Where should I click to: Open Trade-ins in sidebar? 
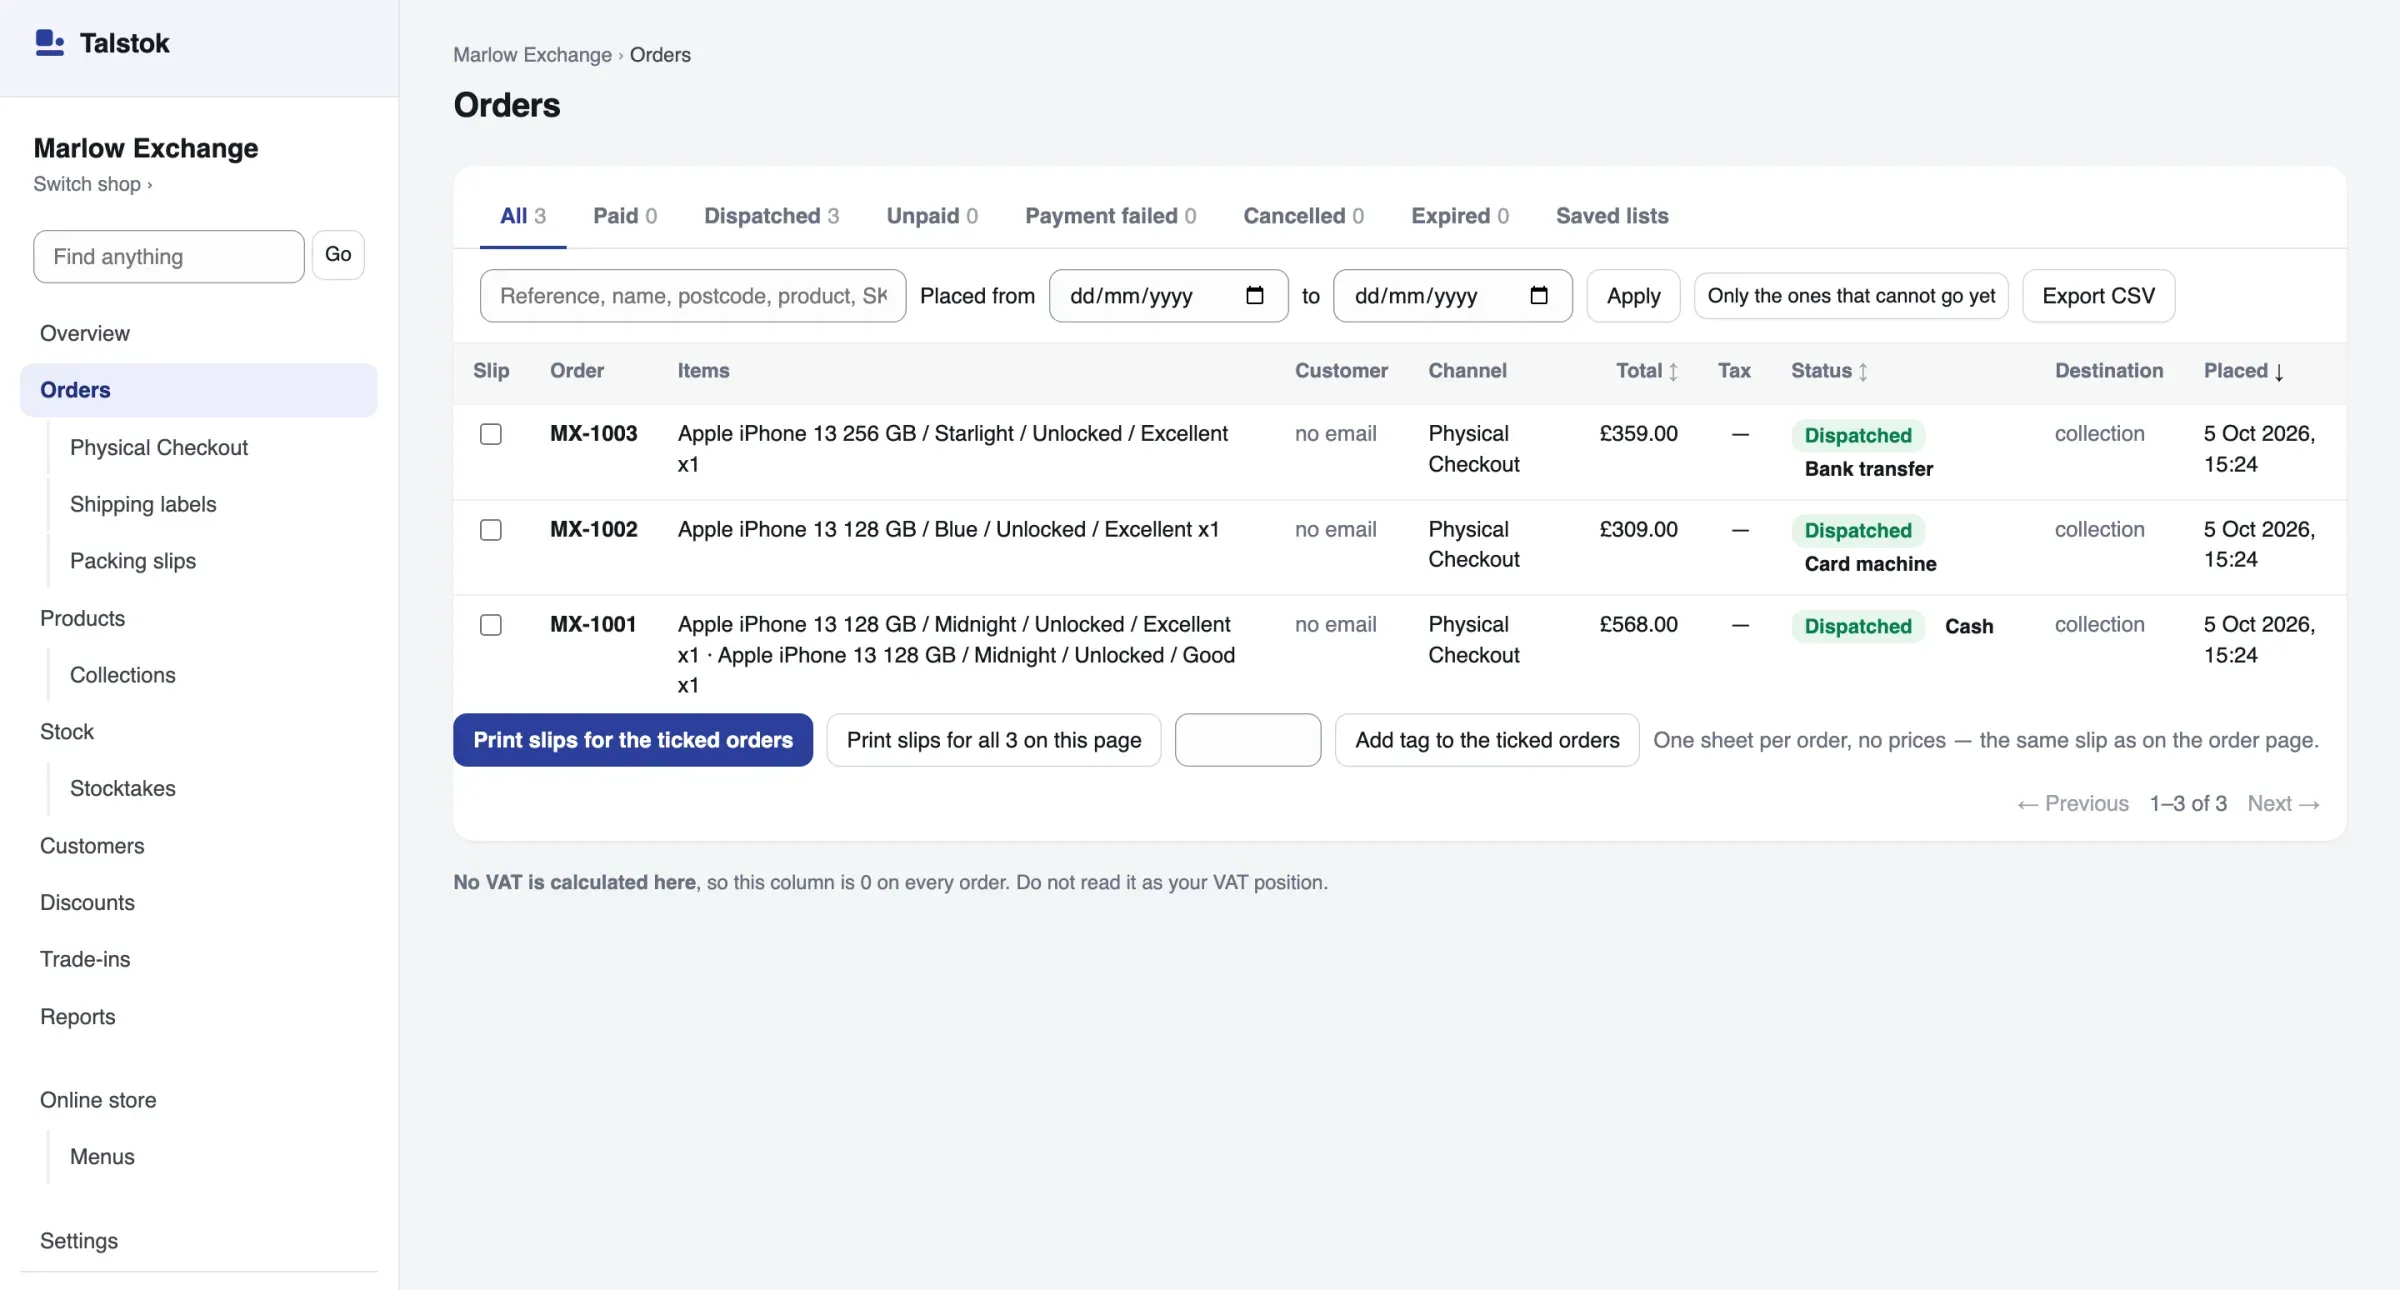click(x=85, y=960)
